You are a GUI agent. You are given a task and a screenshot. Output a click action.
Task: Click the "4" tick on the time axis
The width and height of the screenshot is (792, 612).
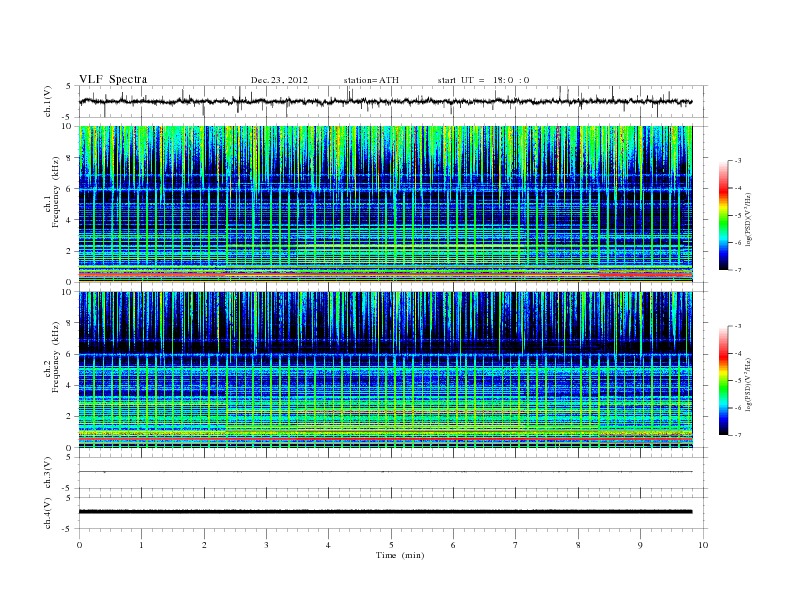tap(328, 545)
